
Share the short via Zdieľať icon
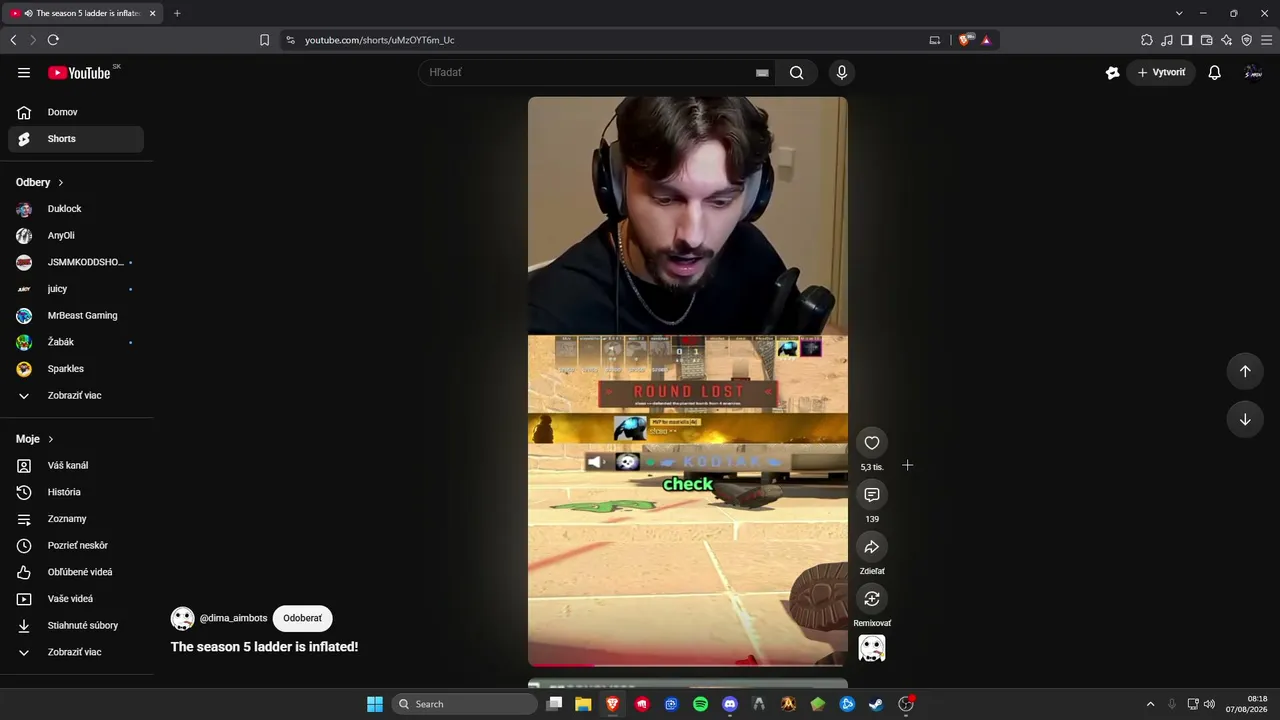(x=872, y=547)
